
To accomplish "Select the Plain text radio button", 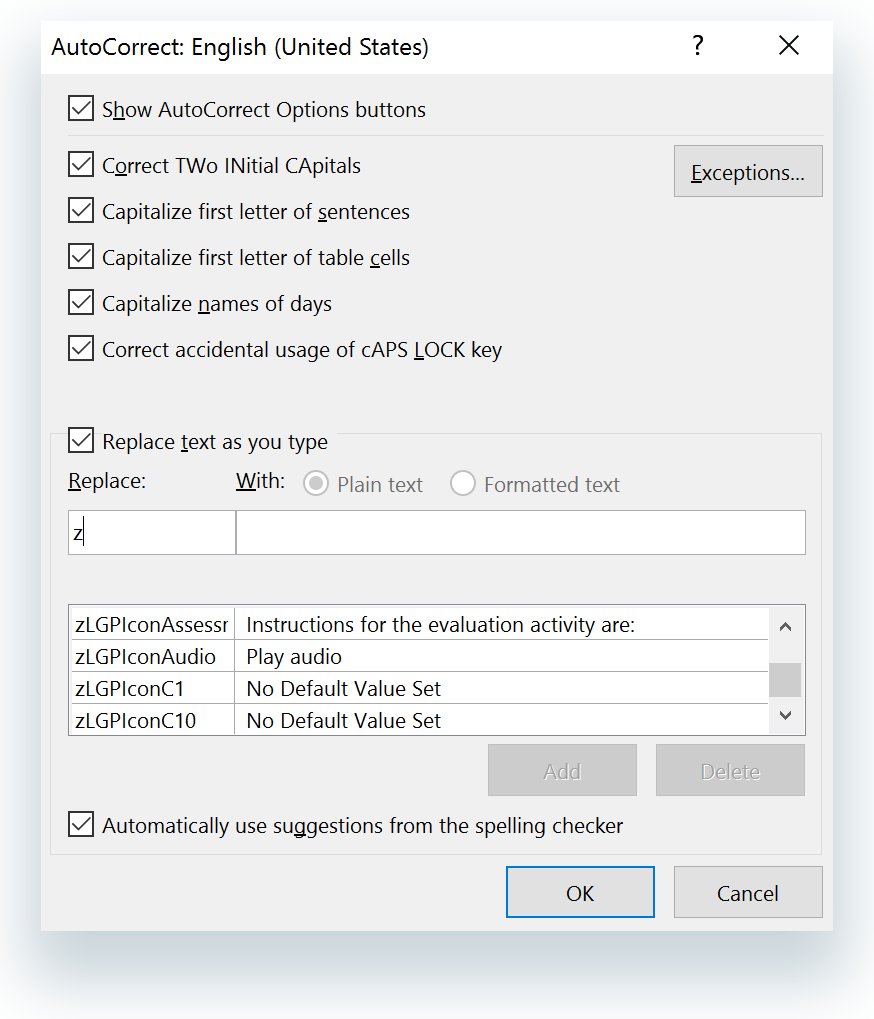I will pyautogui.click(x=316, y=484).
